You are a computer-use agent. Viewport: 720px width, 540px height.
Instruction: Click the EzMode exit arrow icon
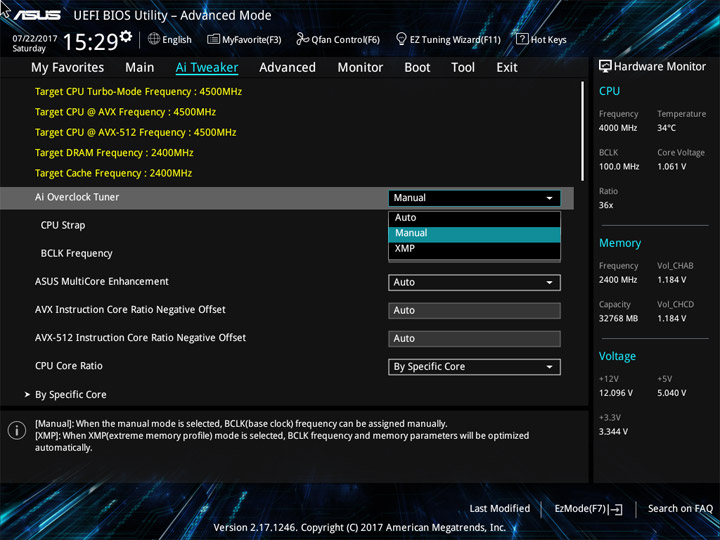[x=616, y=509]
